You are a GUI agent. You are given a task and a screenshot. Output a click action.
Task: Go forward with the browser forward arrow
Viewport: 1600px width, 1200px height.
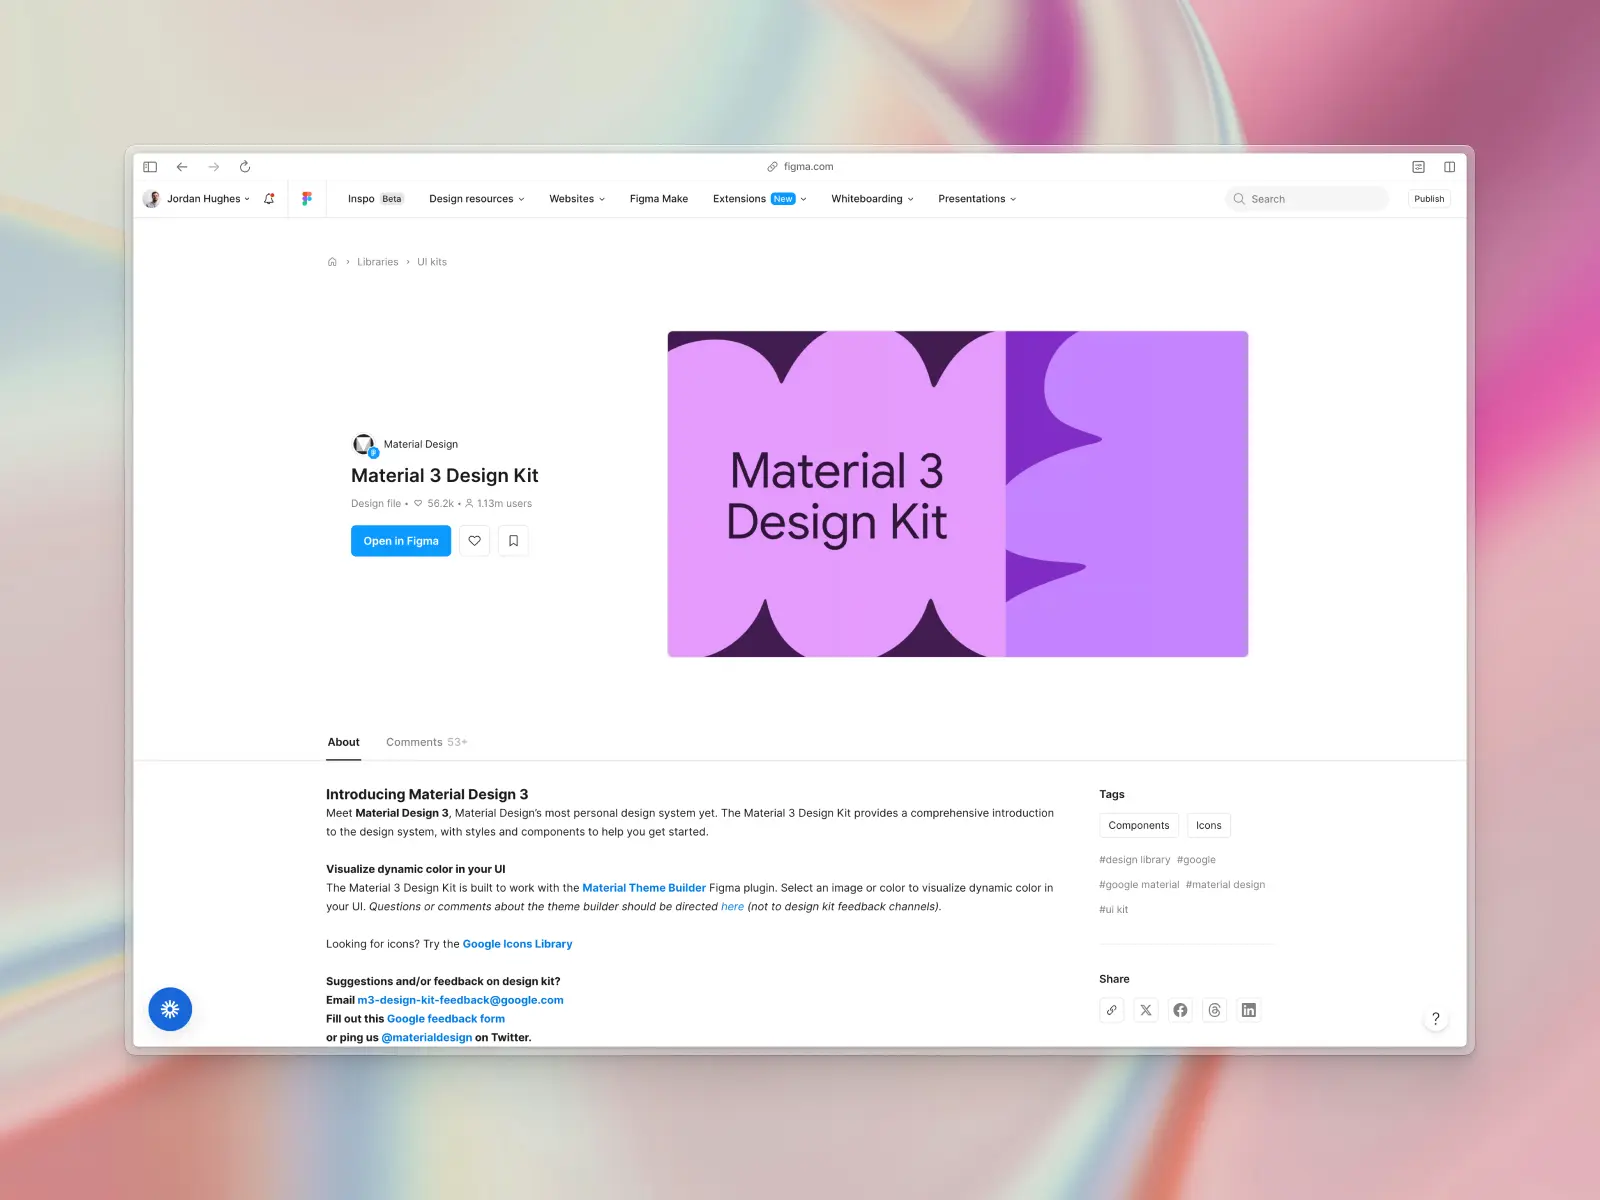[214, 167]
